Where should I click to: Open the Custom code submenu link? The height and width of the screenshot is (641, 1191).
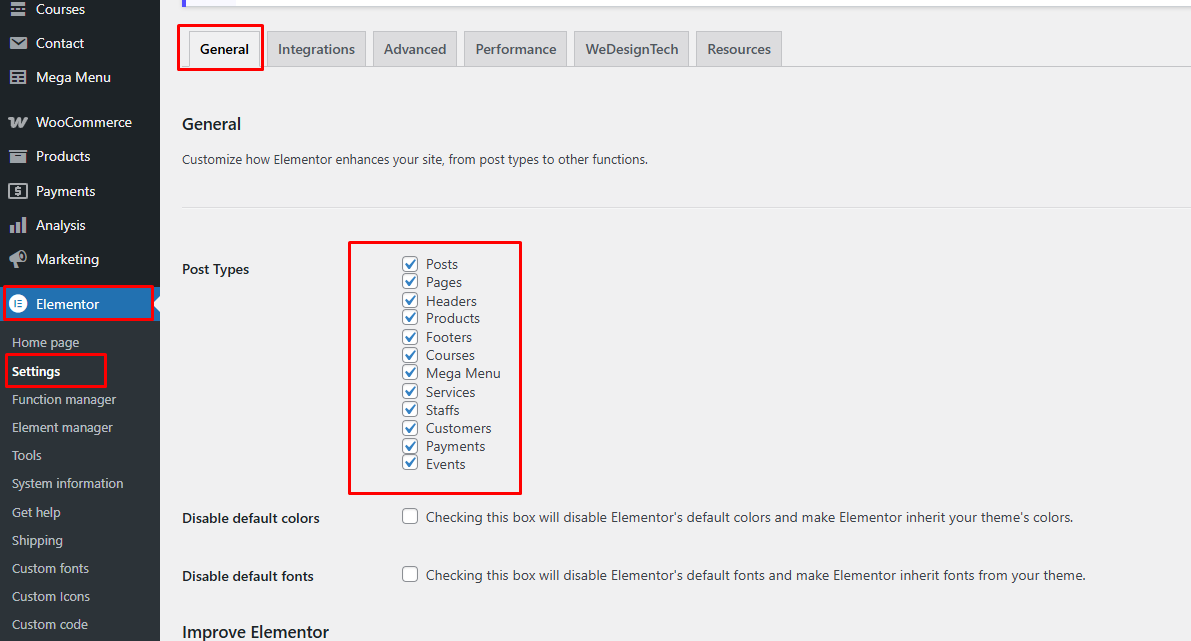[x=49, y=624]
